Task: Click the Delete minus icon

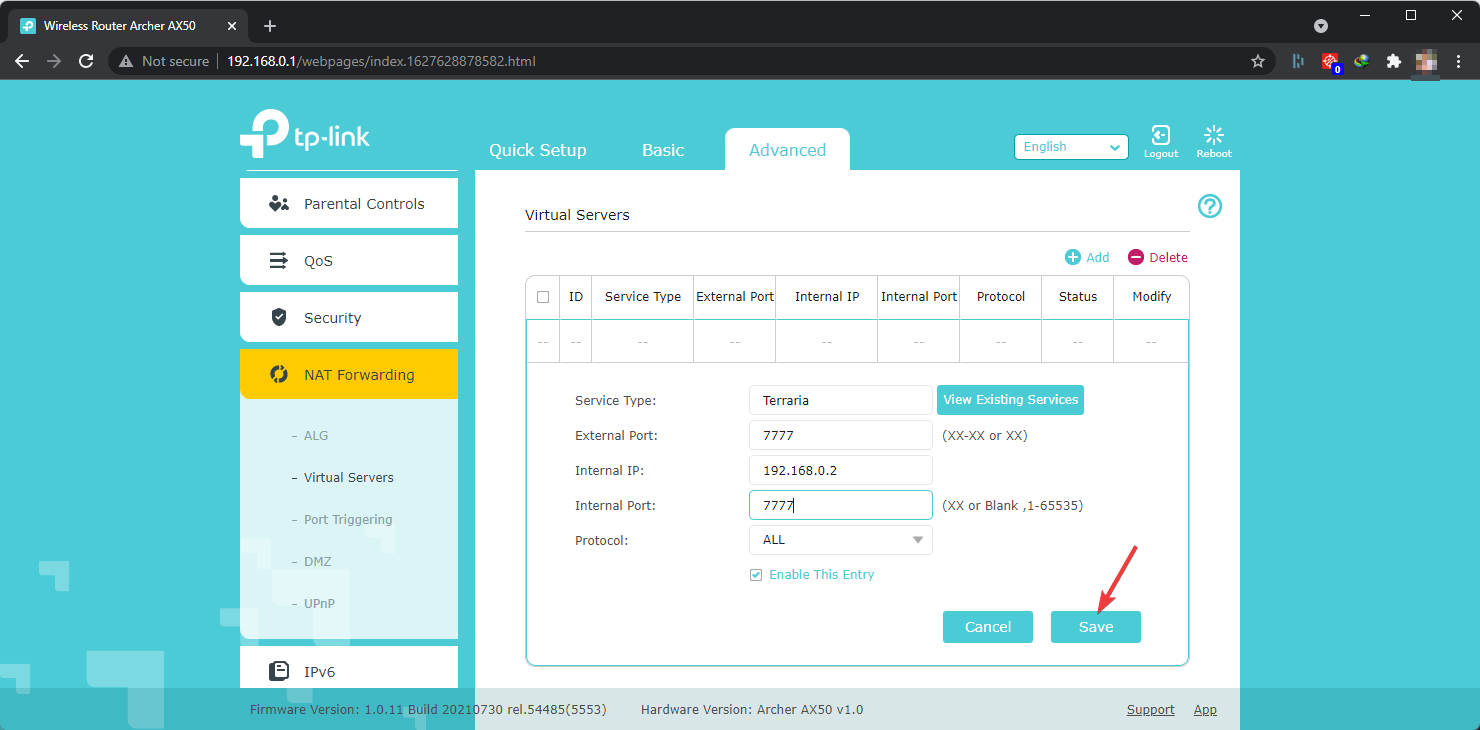Action: coord(1136,257)
